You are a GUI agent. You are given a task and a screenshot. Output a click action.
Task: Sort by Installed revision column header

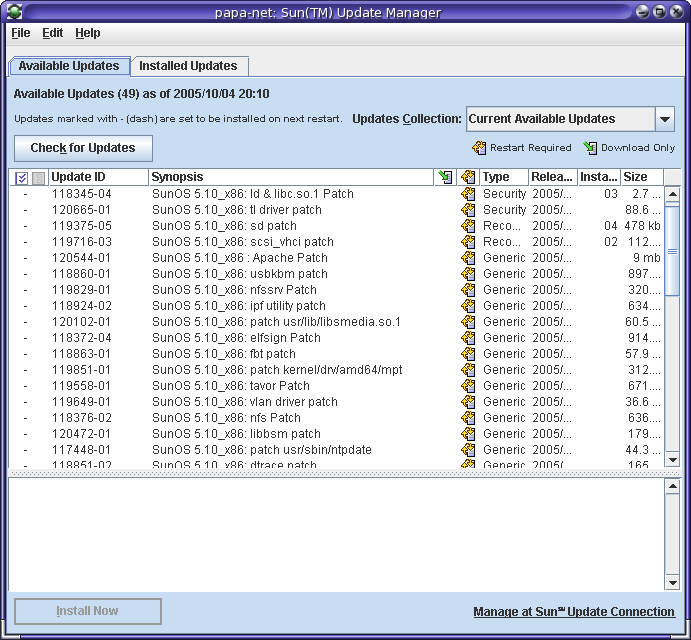[x=599, y=177]
